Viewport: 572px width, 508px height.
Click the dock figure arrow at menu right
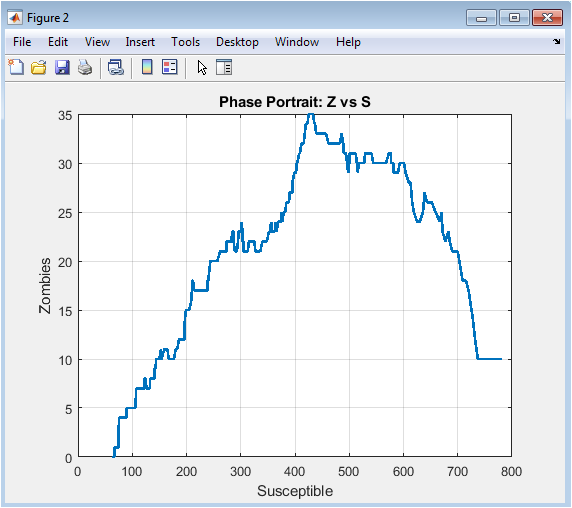[x=556, y=42]
